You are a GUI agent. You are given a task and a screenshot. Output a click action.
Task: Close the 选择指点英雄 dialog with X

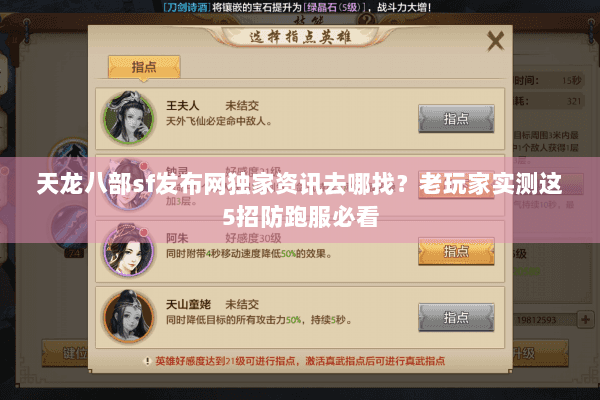pyautogui.click(x=495, y=41)
